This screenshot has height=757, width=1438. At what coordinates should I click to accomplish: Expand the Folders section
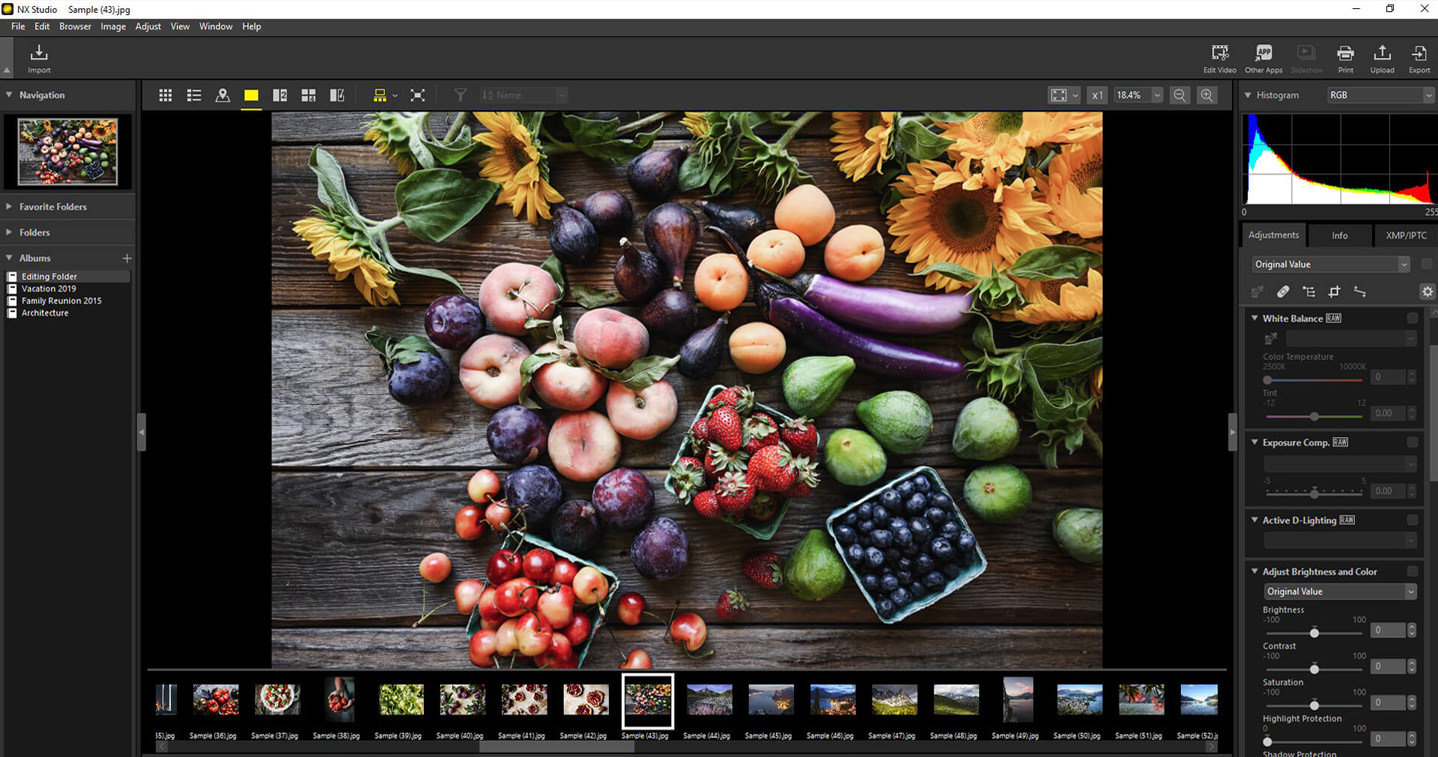pos(9,232)
